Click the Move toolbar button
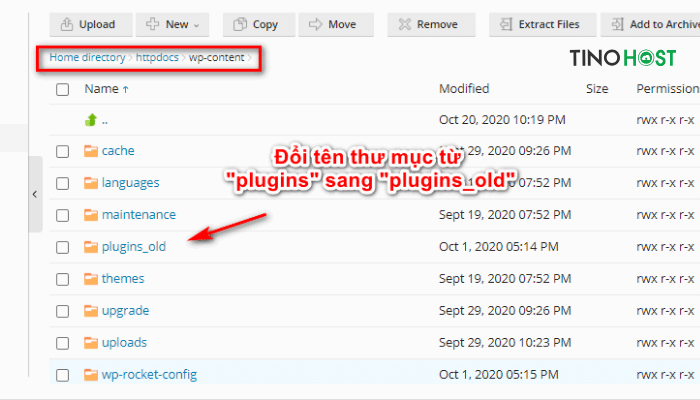Screen dimensions: 700x400 [336, 24]
